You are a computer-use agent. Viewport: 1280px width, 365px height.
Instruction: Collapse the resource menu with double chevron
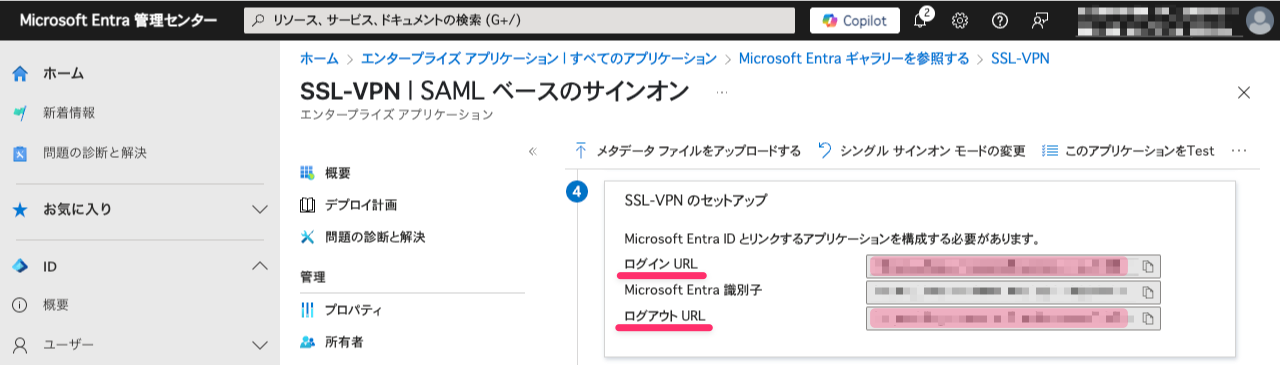[x=532, y=152]
